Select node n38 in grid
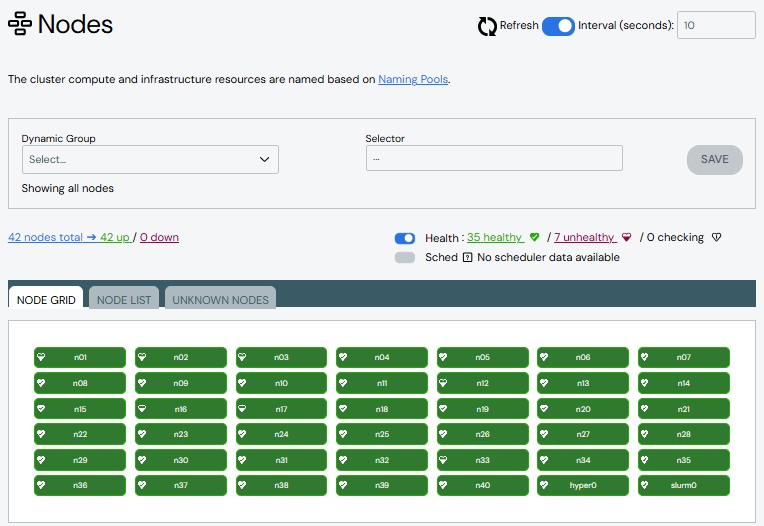Viewport: 764px width, 526px height. coord(281,485)
